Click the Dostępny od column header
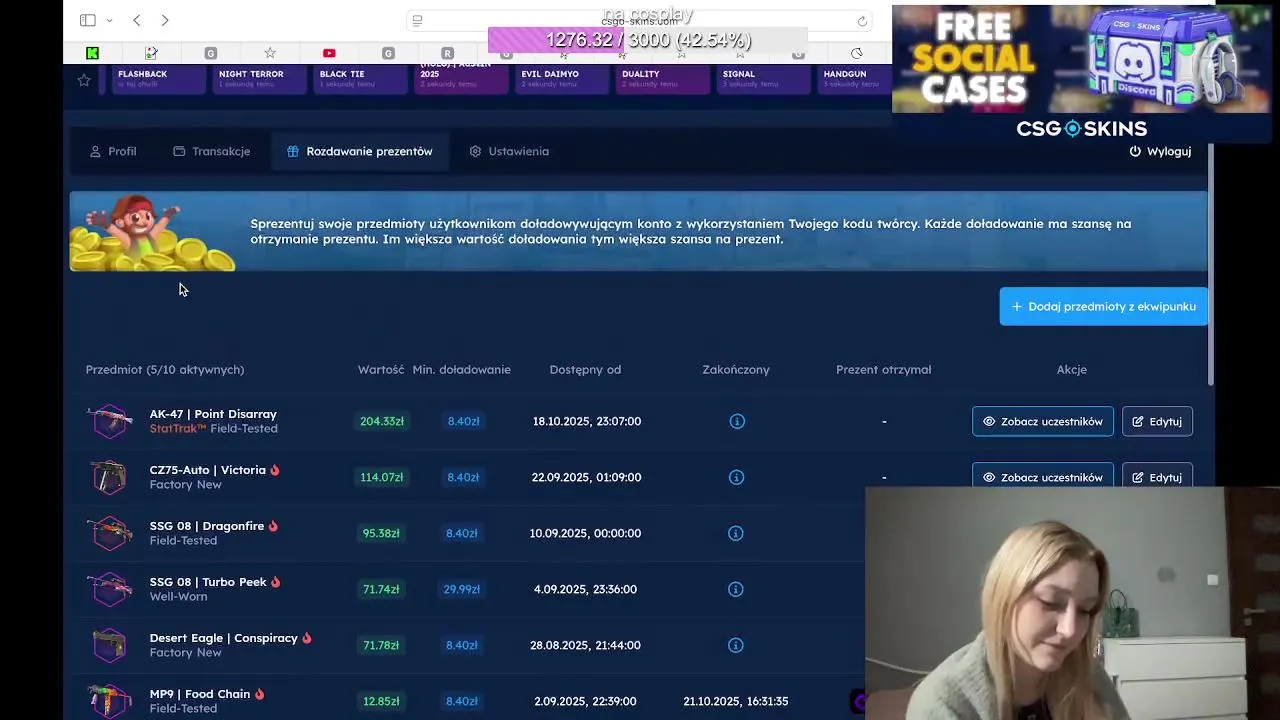The image size is (1280, 720). (585, 369)
